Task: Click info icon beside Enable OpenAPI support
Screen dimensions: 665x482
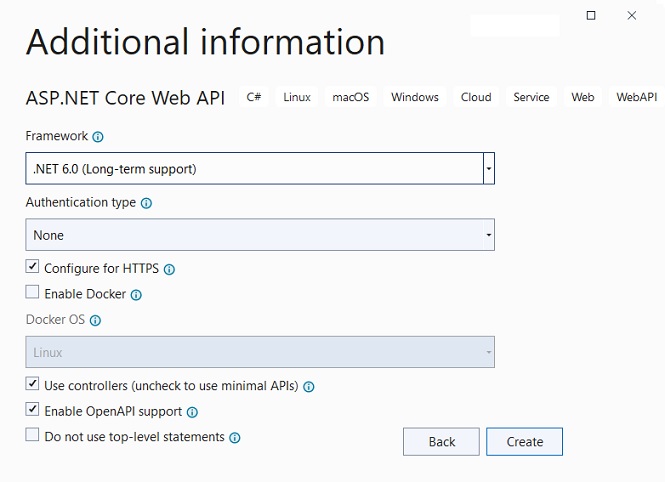Action: [x=192, y=412]
